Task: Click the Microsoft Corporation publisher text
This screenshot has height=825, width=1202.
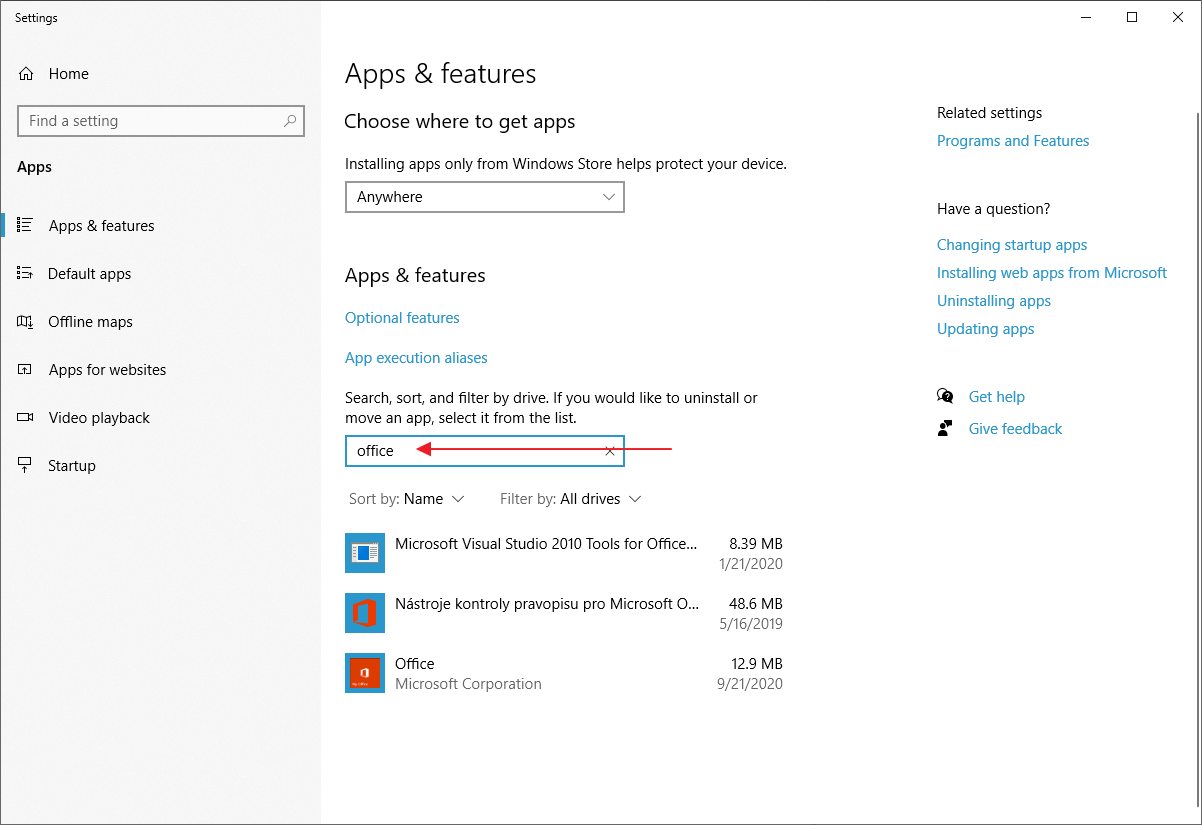Action: [x=468, y=684]
